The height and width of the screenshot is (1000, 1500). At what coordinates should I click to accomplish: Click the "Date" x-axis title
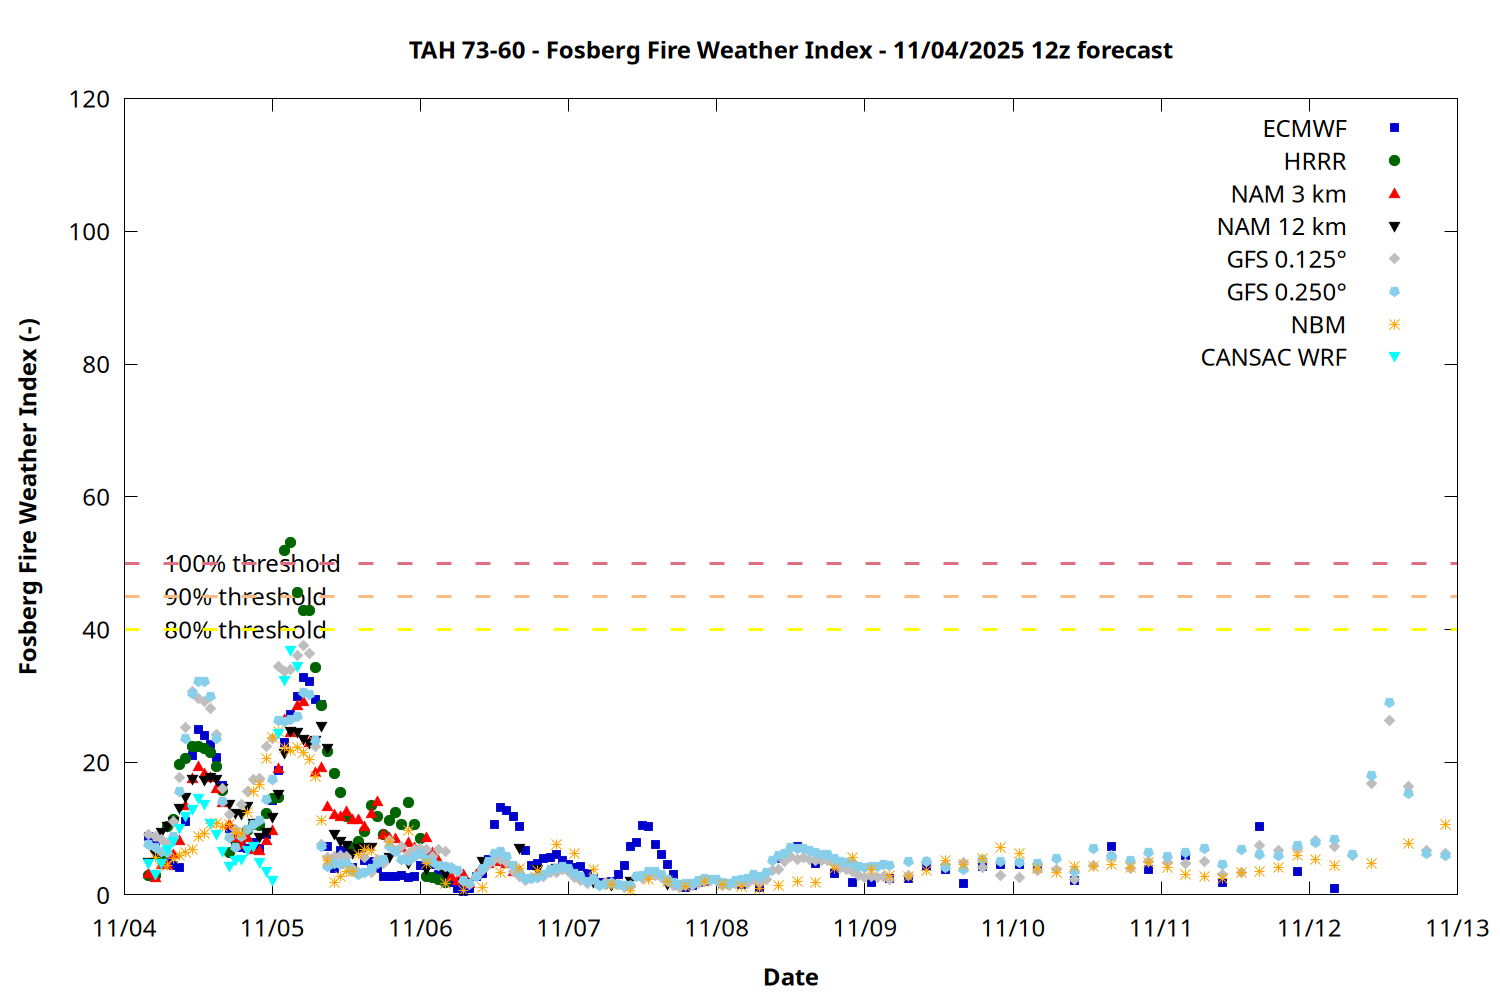(790, 977)
